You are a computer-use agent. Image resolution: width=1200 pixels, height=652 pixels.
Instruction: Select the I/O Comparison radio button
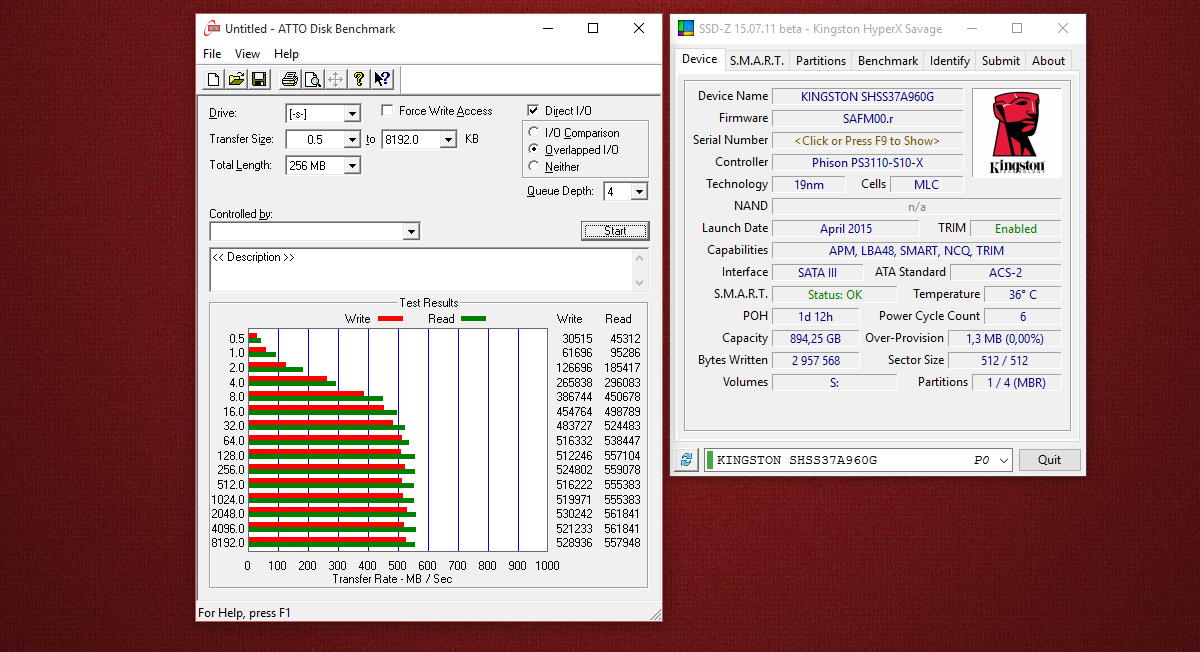534,133
